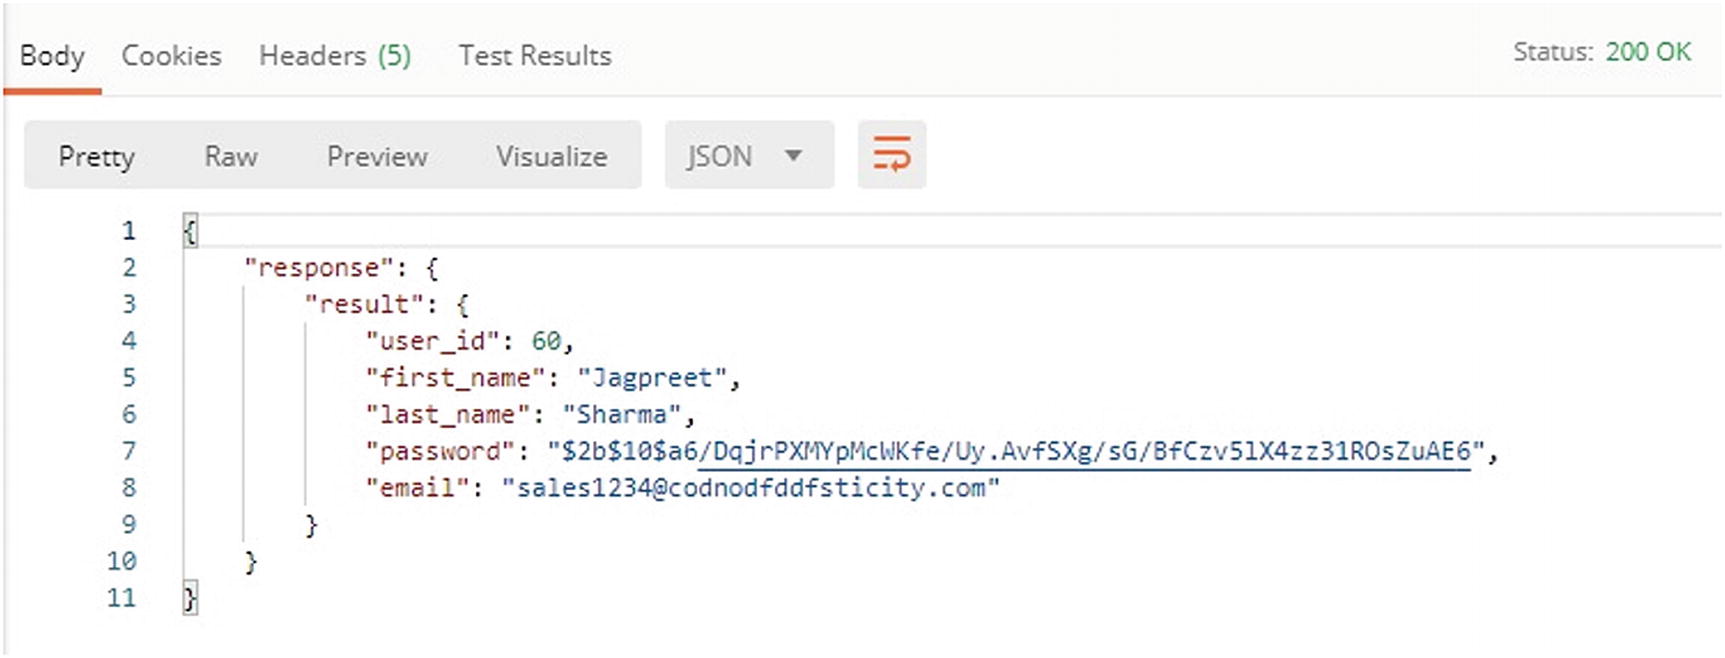Select the Pretty view mode

pyautogui.click(x=96, y=156)
